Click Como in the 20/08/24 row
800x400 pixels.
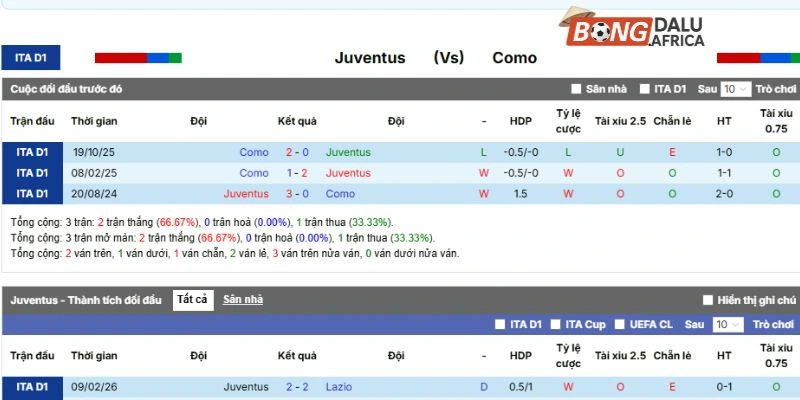pos(340,194)
